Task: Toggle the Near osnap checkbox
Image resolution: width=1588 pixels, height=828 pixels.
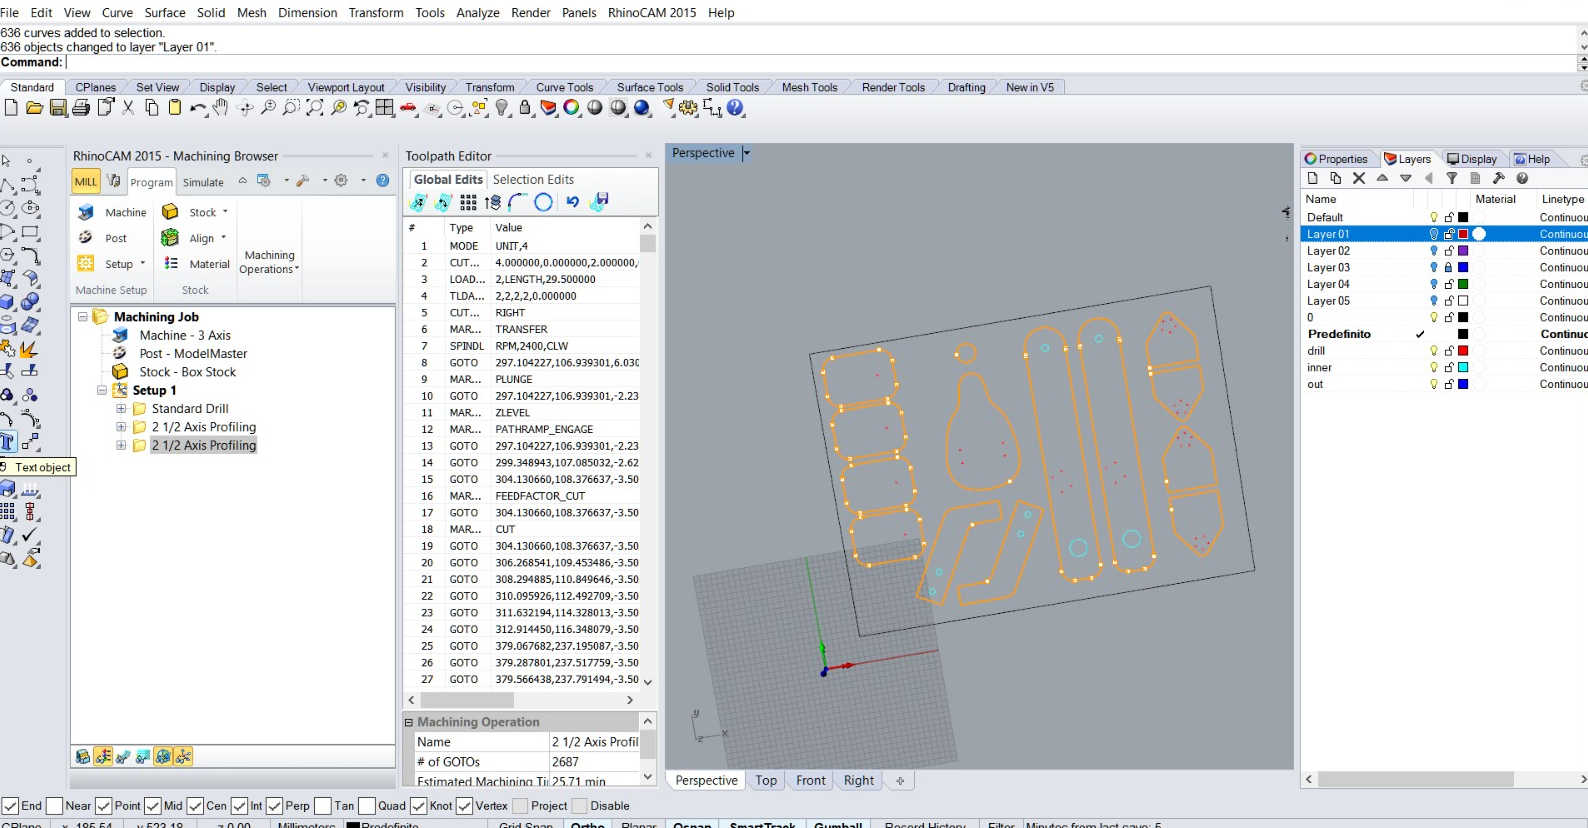Action: 55,806
